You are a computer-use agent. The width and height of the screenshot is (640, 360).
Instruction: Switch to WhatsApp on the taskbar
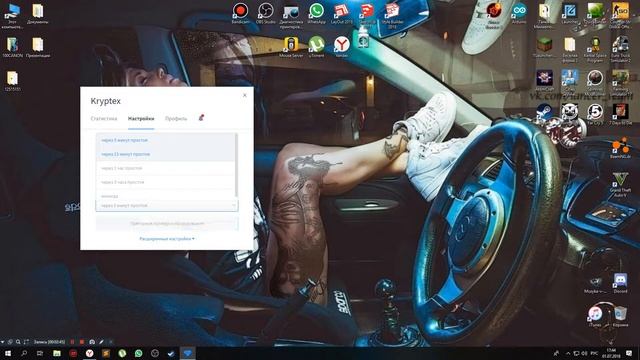pos(138,353)
